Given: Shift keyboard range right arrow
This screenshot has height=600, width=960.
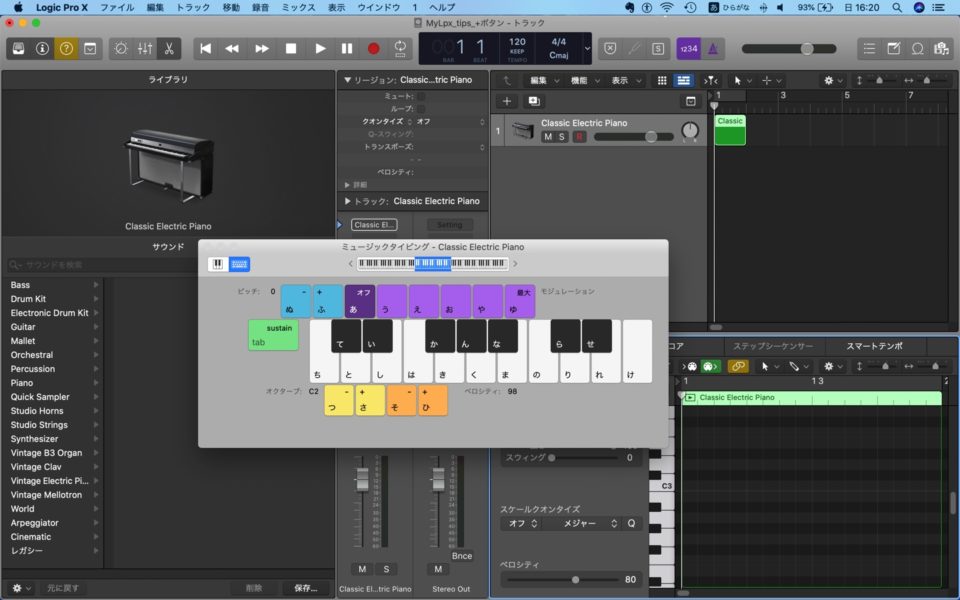Looking at the screenshot, I should pyautogui.click(x=515, y=264).
